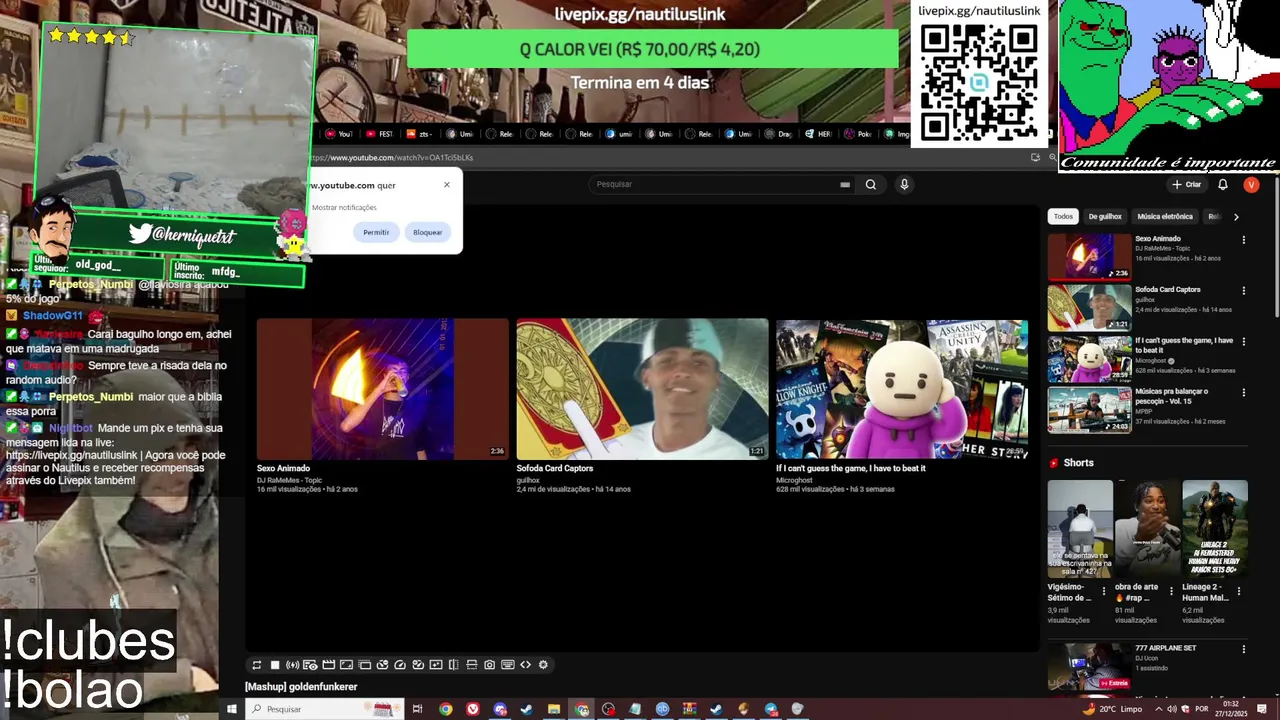
Task: Switch to the FEST browser tab
Action: (379, 134)
